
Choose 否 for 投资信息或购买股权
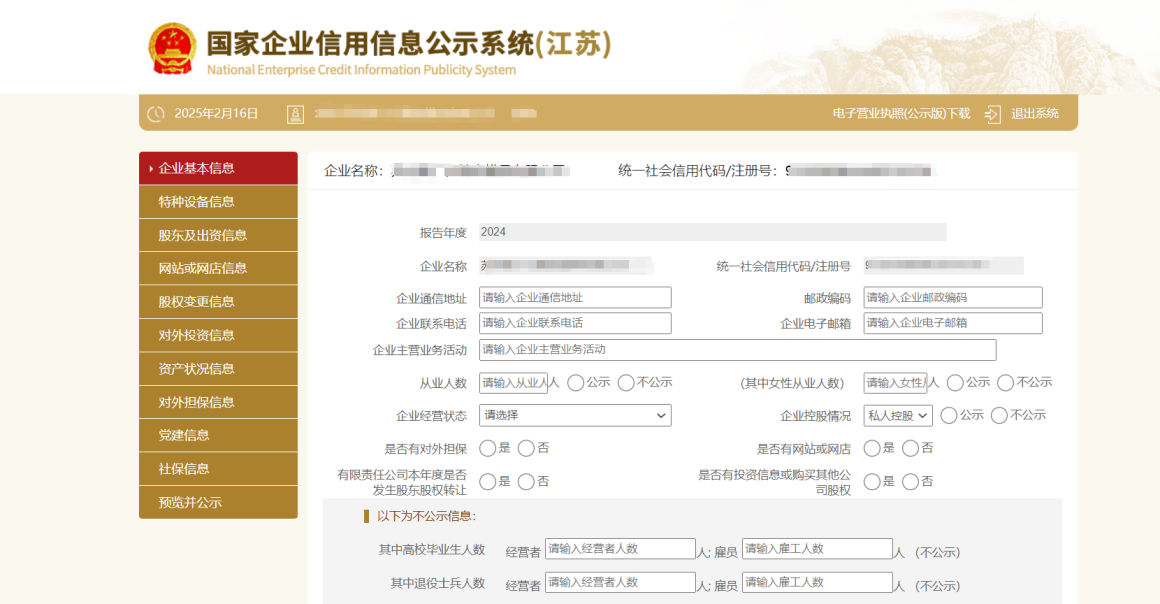911,482
